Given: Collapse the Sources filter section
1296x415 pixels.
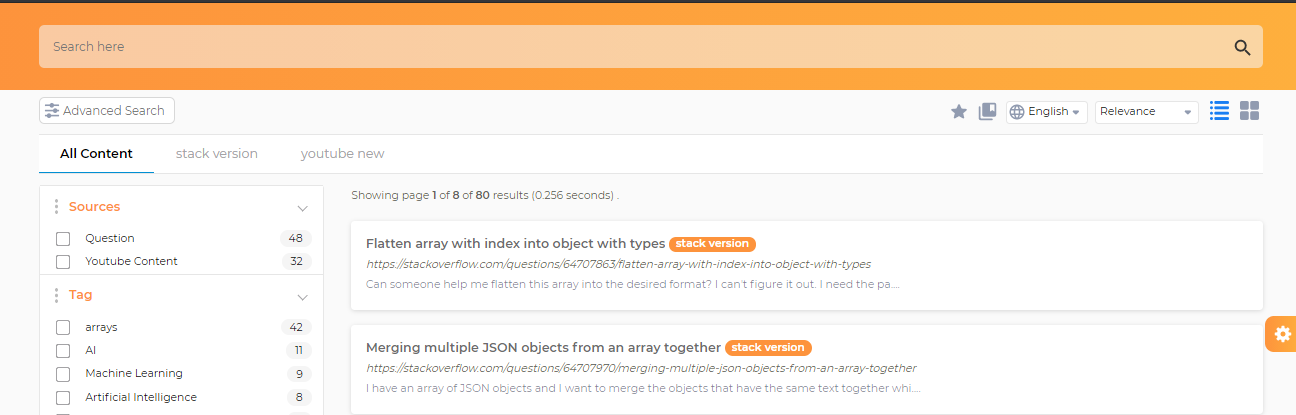Looking at the screenshot, I should pos(302,208).
